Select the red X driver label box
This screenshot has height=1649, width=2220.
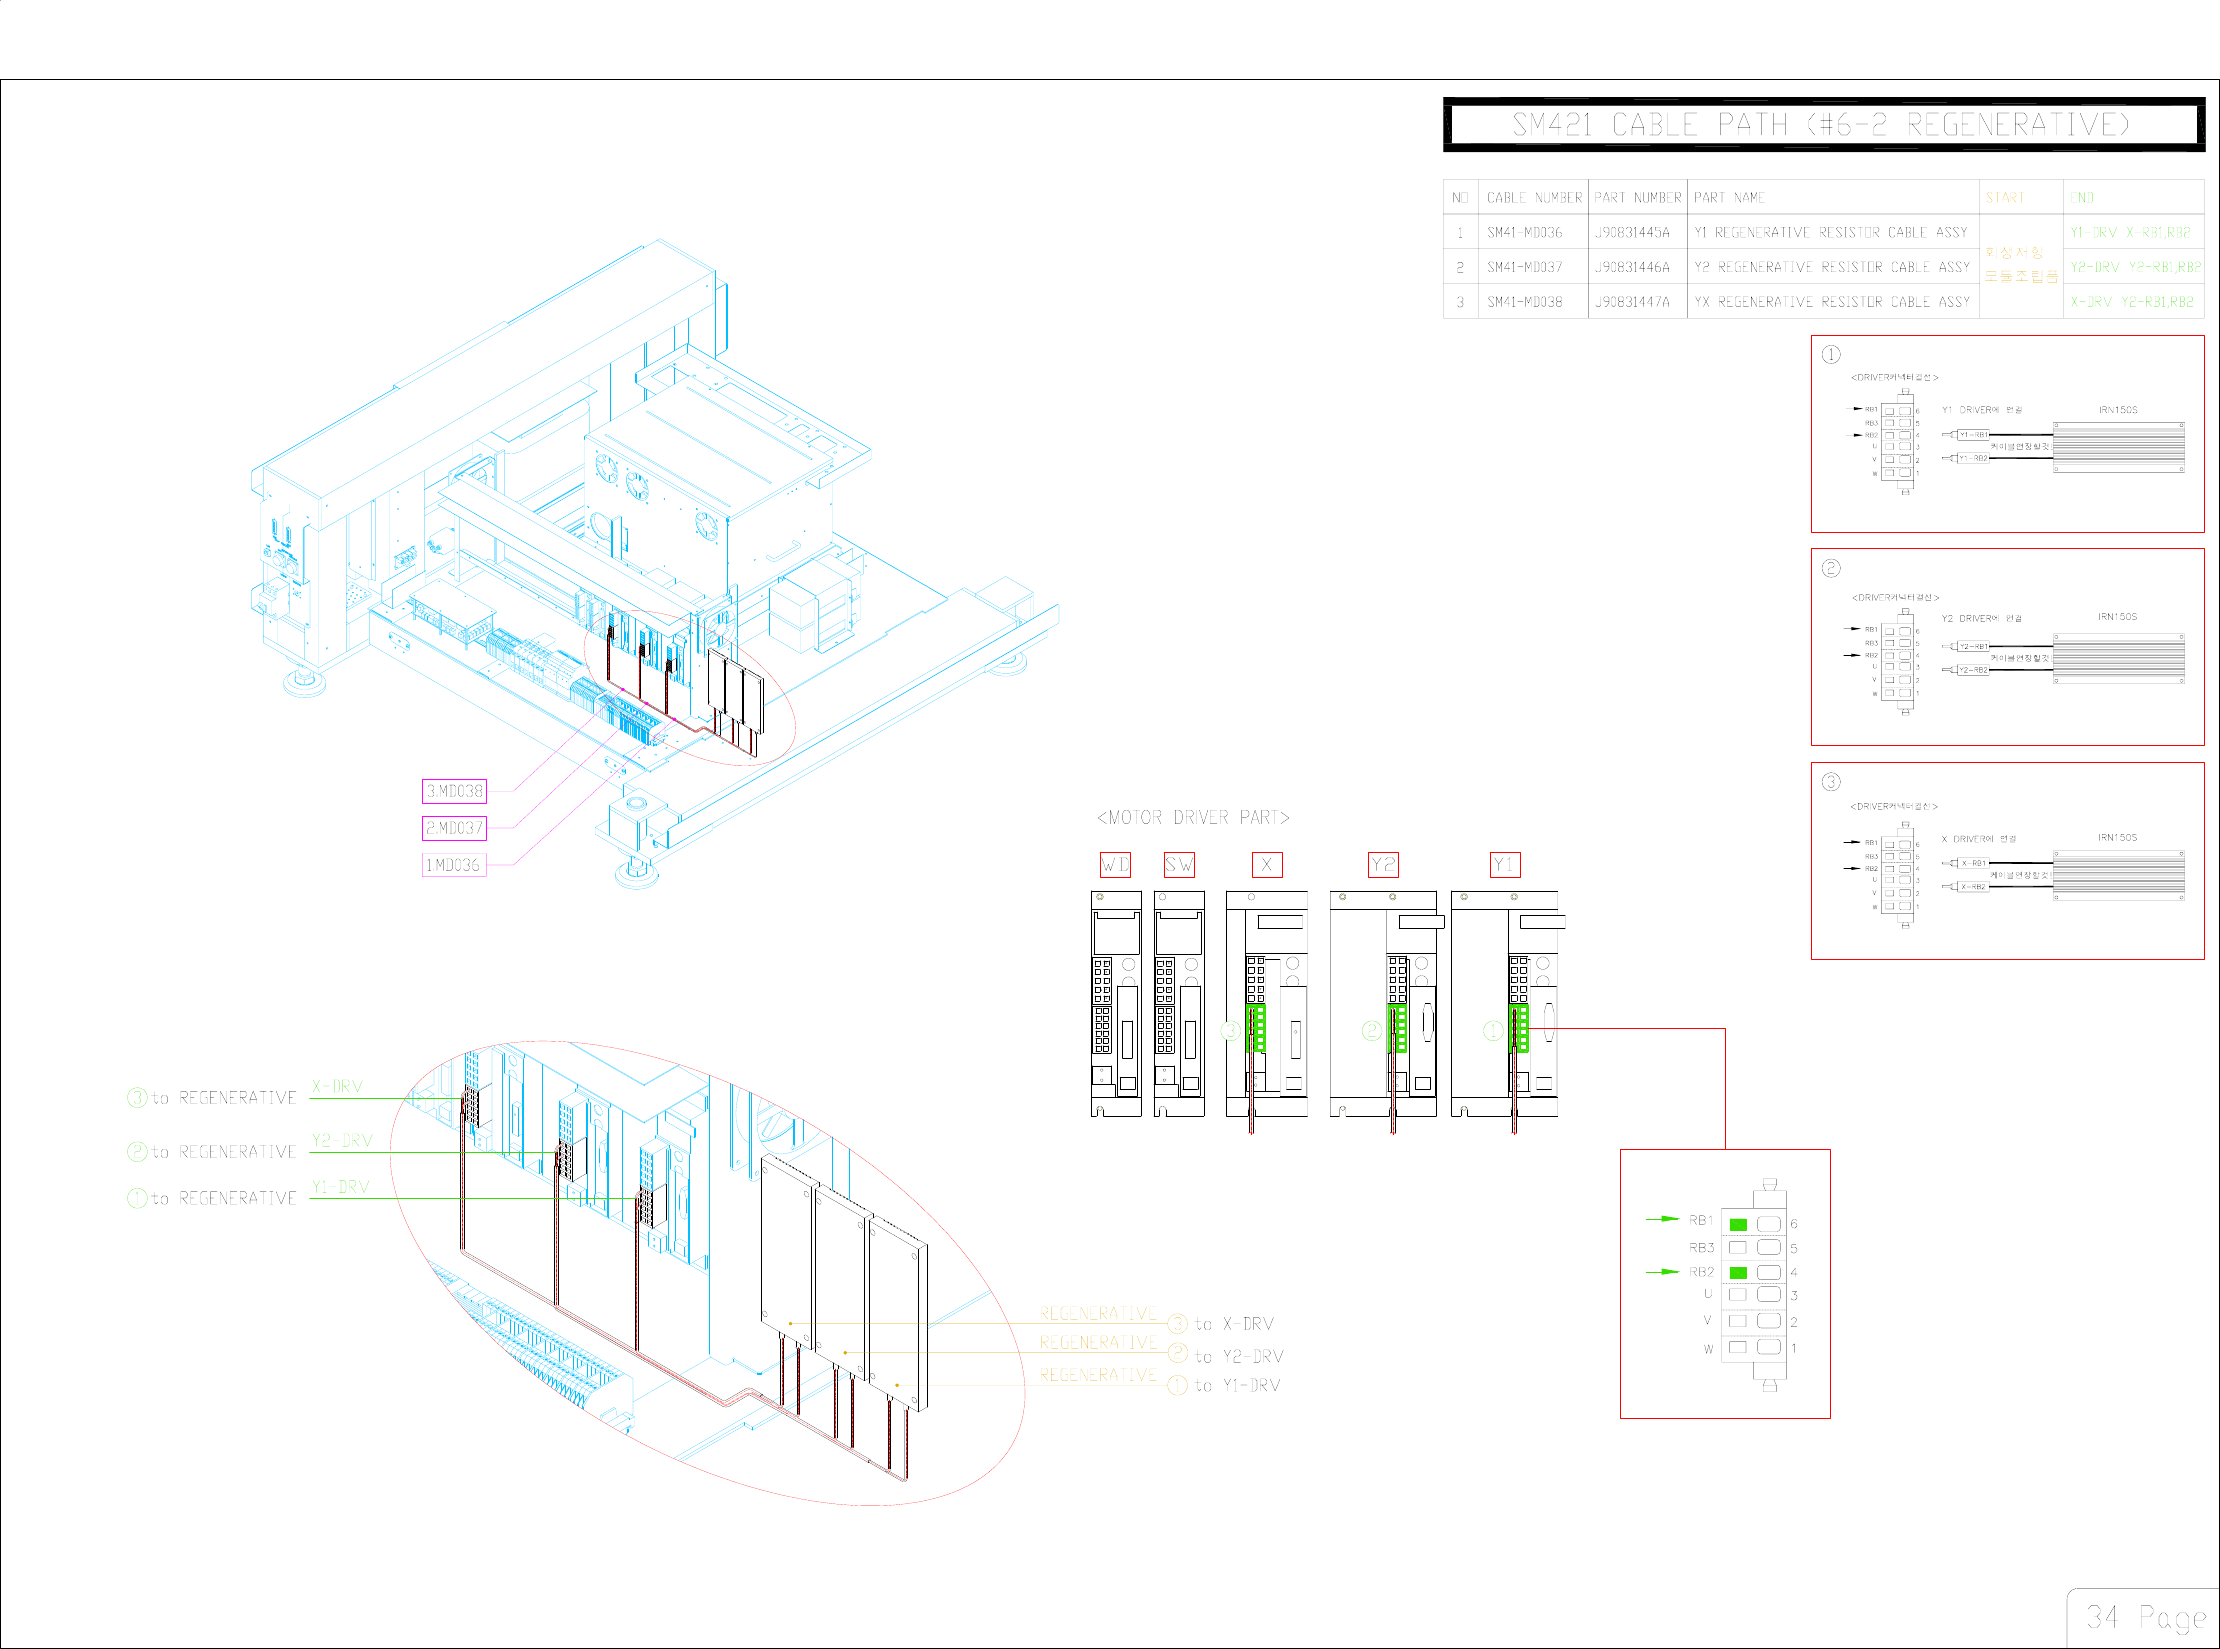point(1267,865)
